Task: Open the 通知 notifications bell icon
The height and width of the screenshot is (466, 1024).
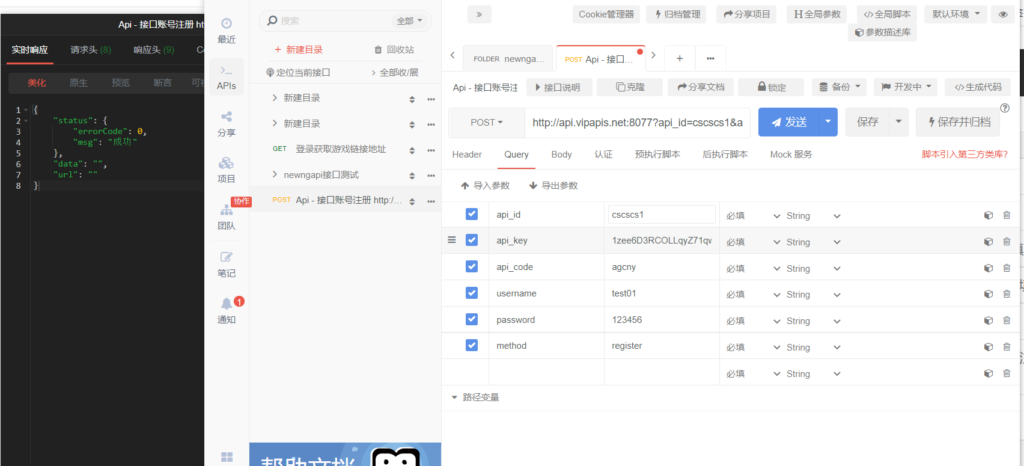Action: pos(227,303)
